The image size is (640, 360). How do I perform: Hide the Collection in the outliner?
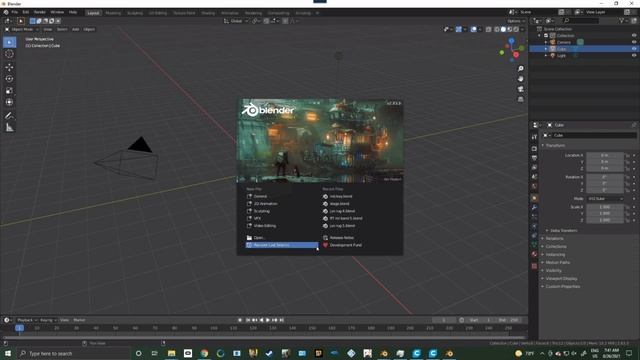coord(634,36)
